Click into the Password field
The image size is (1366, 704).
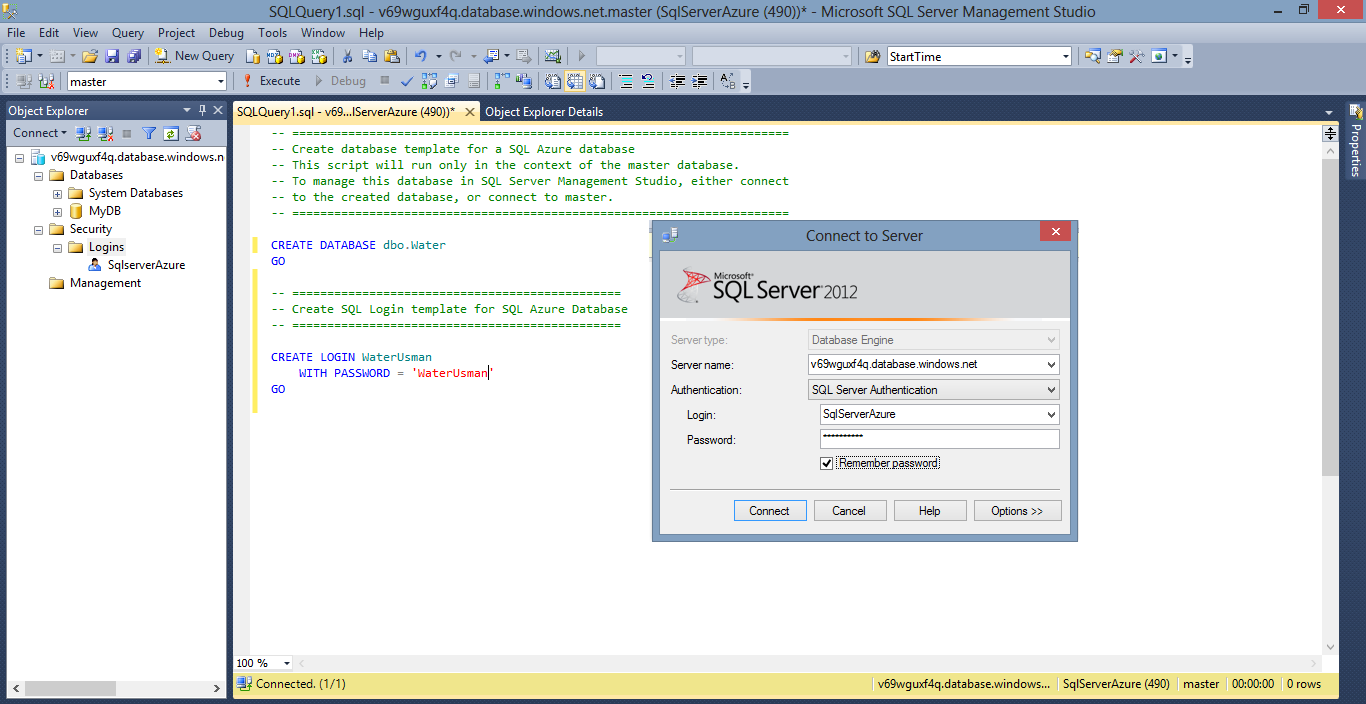point(939,439)
